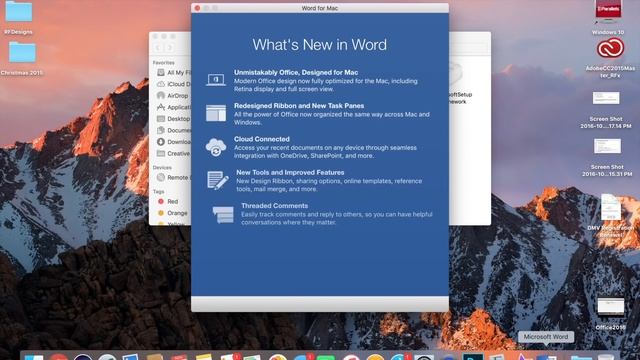The image size is (640, 360).
Task: Select the Screen Shot 17.14 PM file
Action: coord(606,110)
